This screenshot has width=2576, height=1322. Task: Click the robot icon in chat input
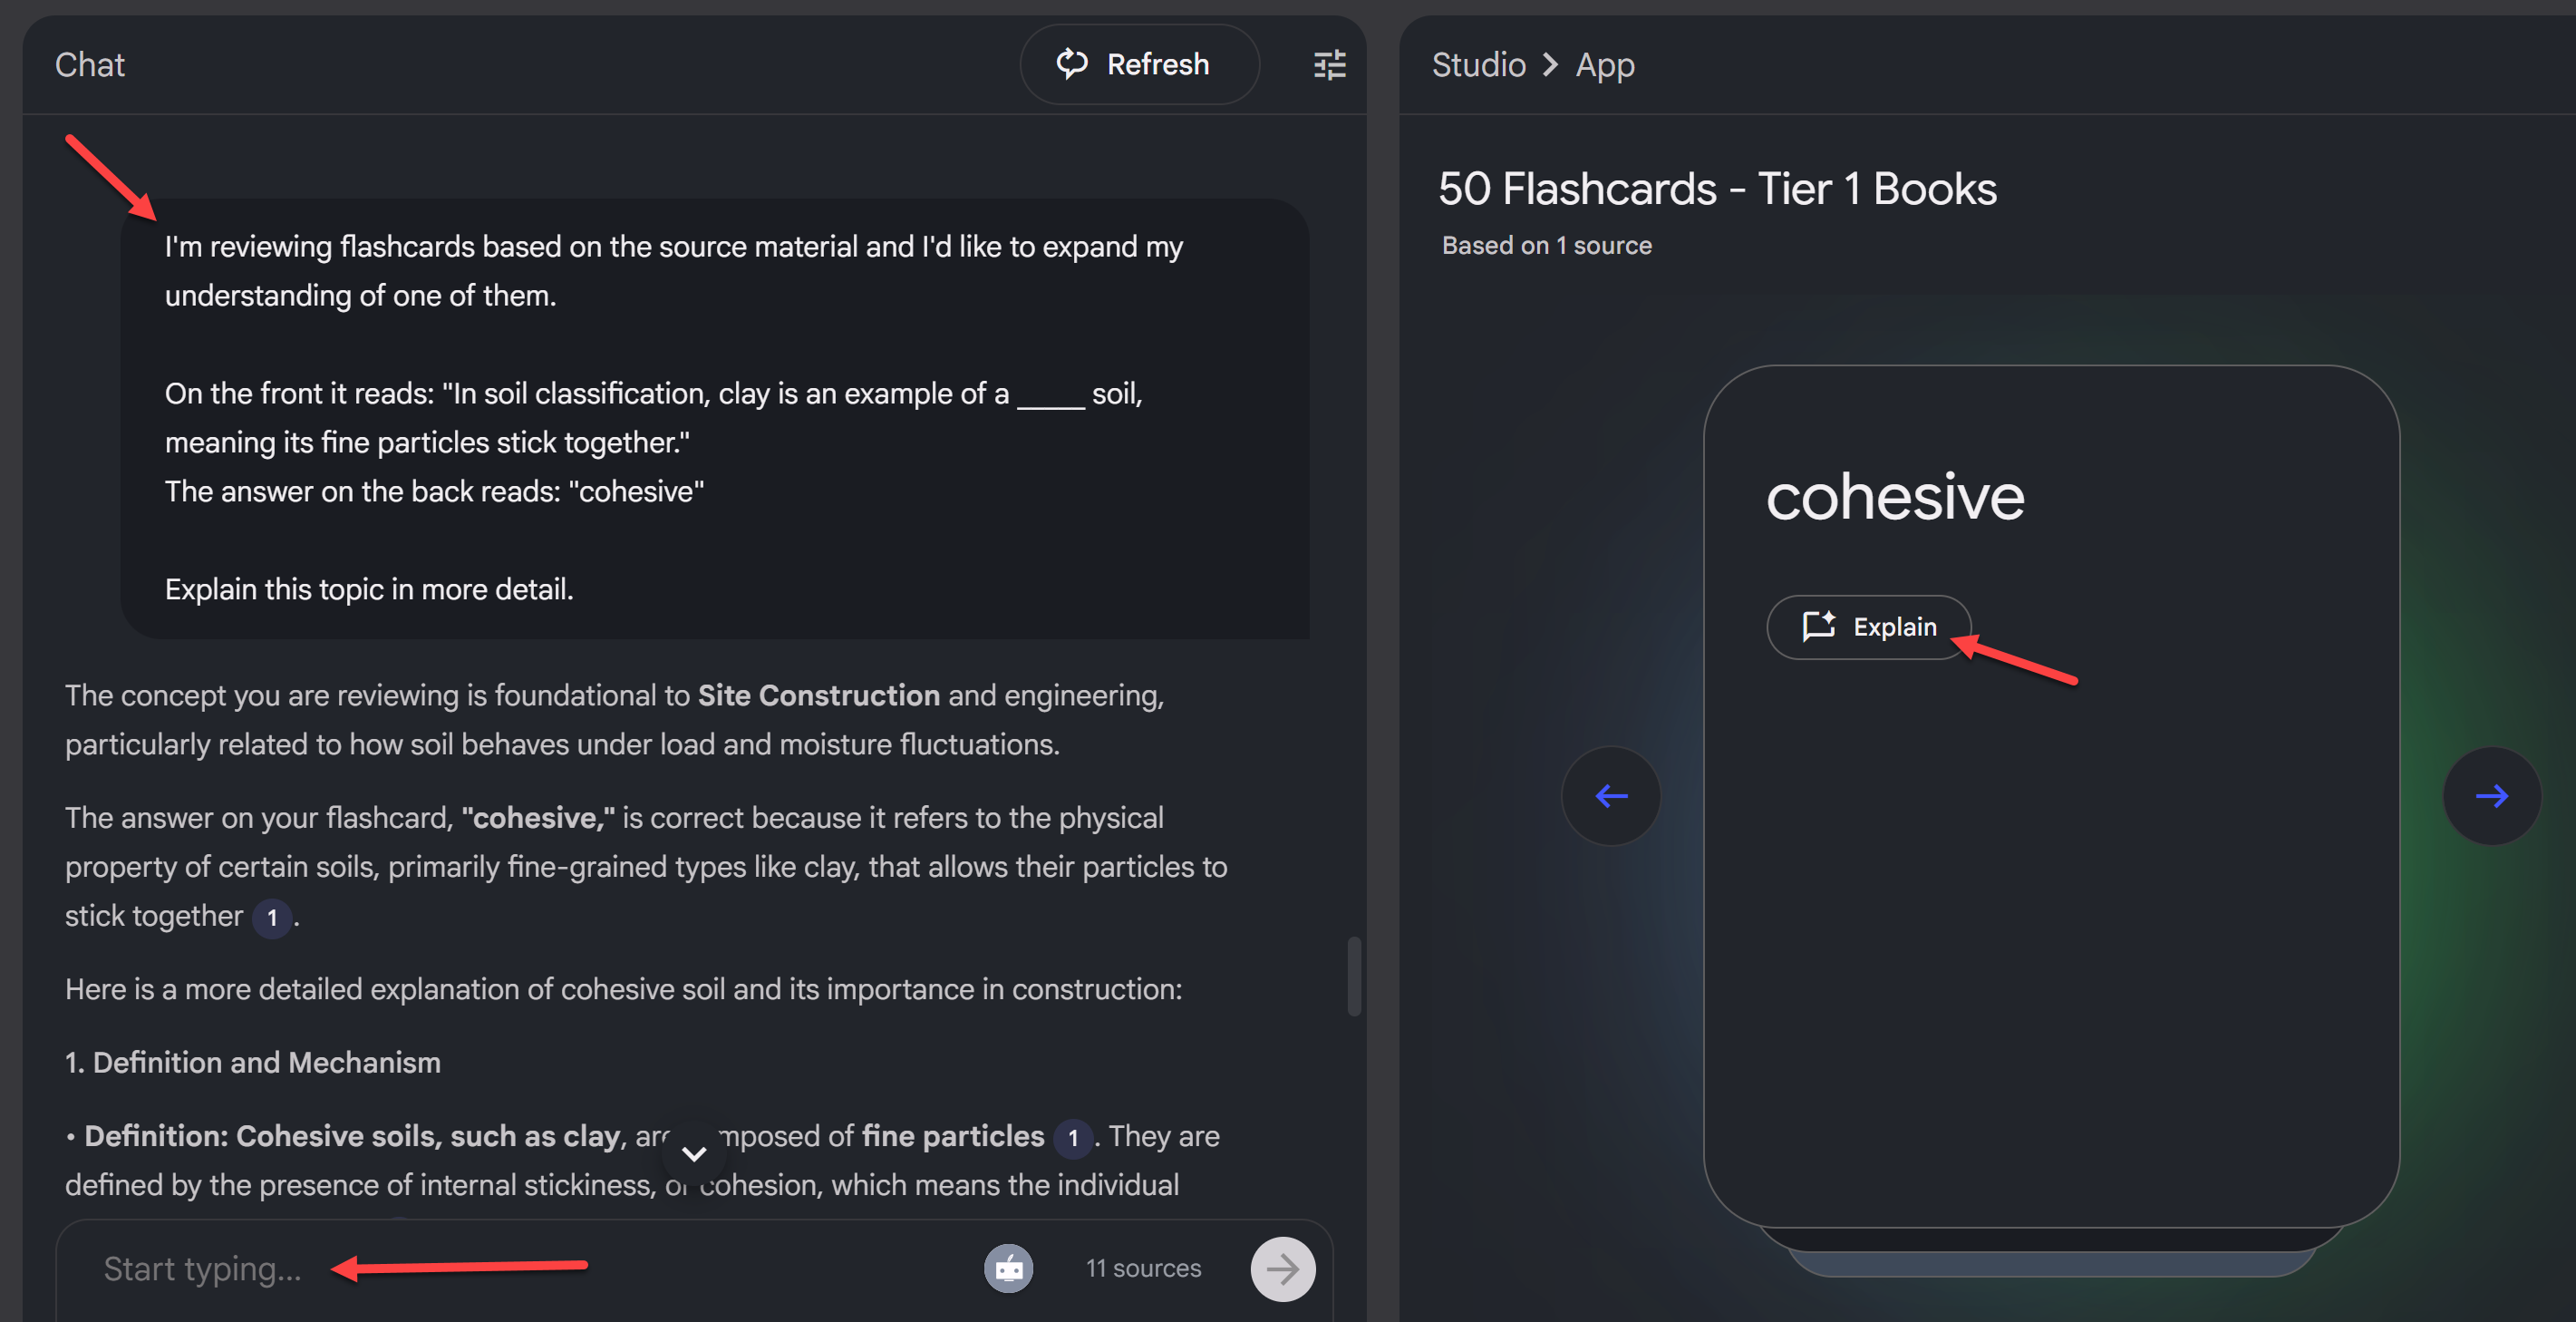pyautogui.click(x=1008, y=1268)
